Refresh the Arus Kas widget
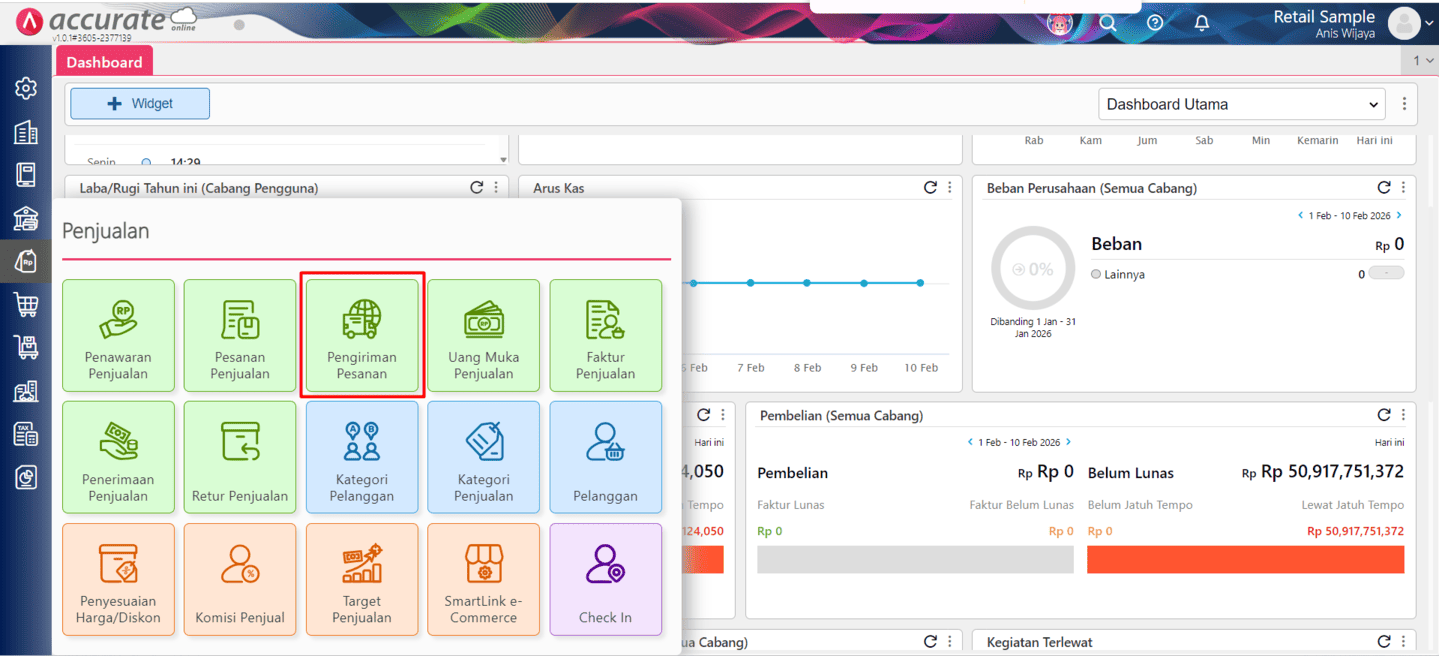Viewport: 1439px width, 656px height. tap(930, 188)
